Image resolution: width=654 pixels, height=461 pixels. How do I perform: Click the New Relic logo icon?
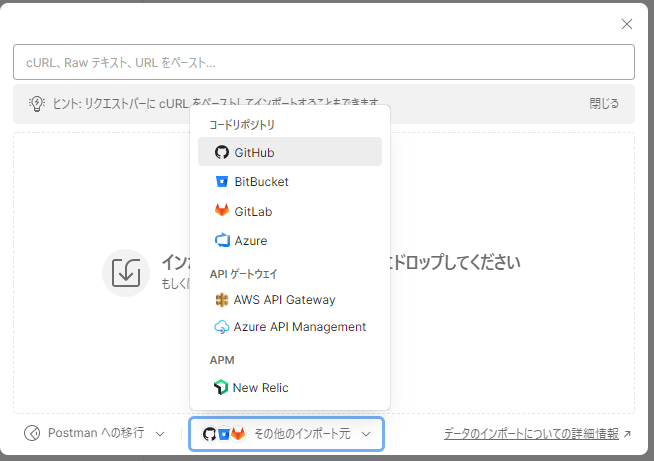pyautogui.click(x=221, y=387)
